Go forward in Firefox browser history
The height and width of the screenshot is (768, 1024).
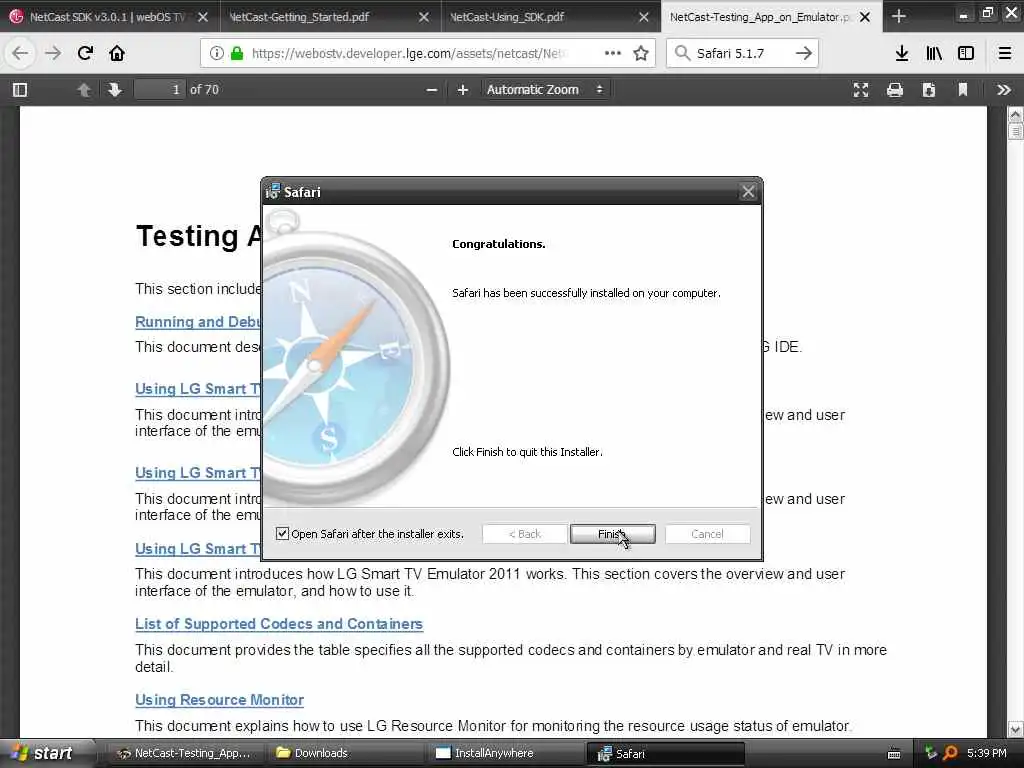53,53
